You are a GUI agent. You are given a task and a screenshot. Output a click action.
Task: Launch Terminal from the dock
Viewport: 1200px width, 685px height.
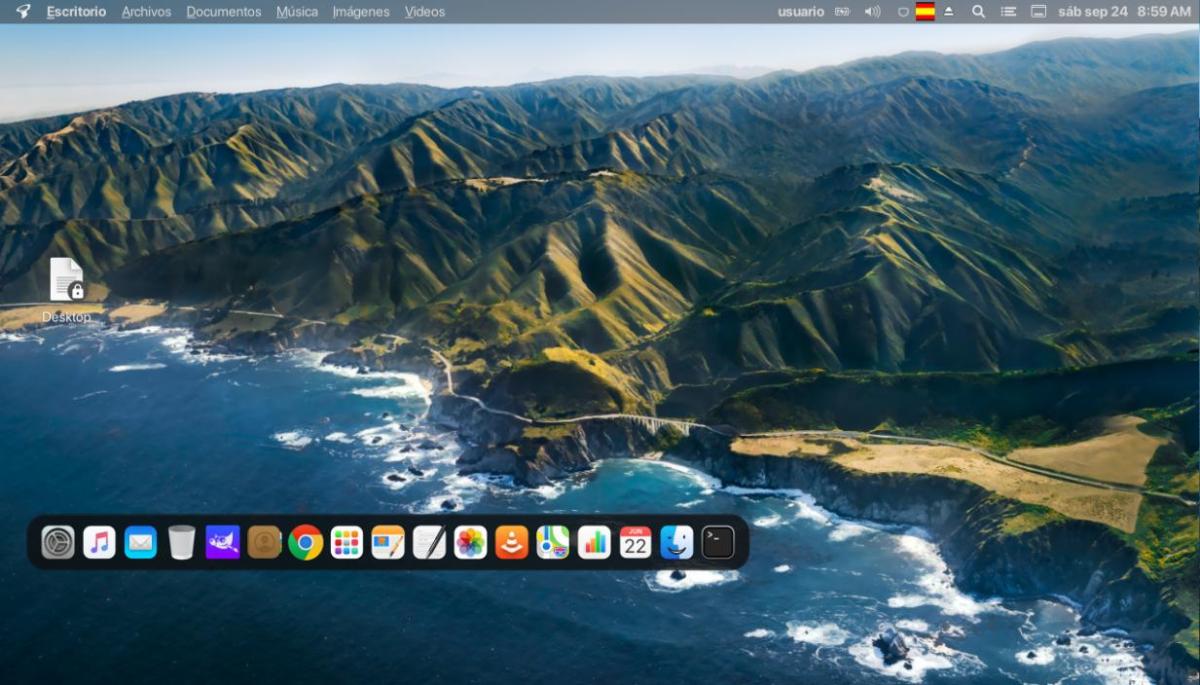point(717,542)
